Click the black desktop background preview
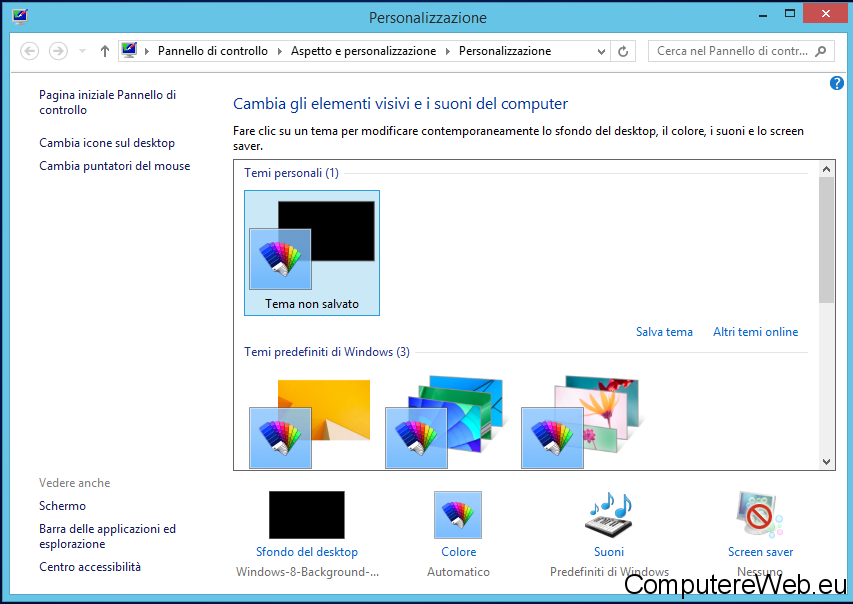Viewport: 853px width, 604px height. tap(307, 515)
